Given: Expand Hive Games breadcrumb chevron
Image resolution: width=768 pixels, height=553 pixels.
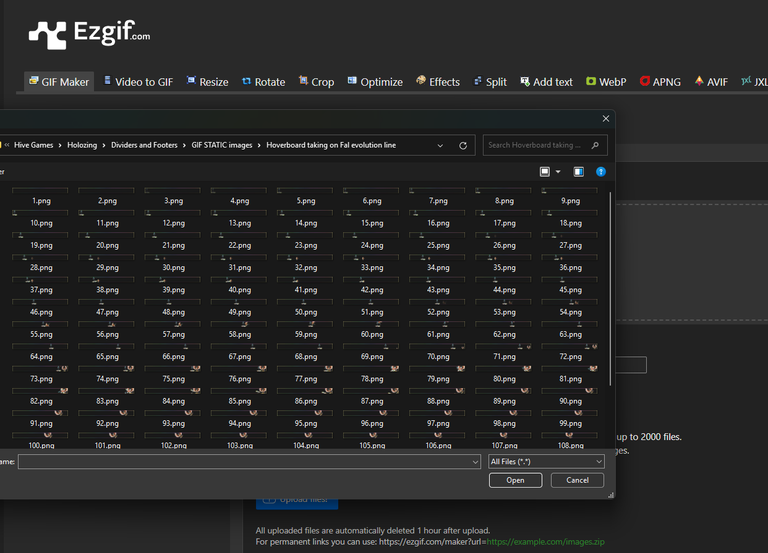Looking at the screenshot, I should pyautogui.click(x=60, y=145).
